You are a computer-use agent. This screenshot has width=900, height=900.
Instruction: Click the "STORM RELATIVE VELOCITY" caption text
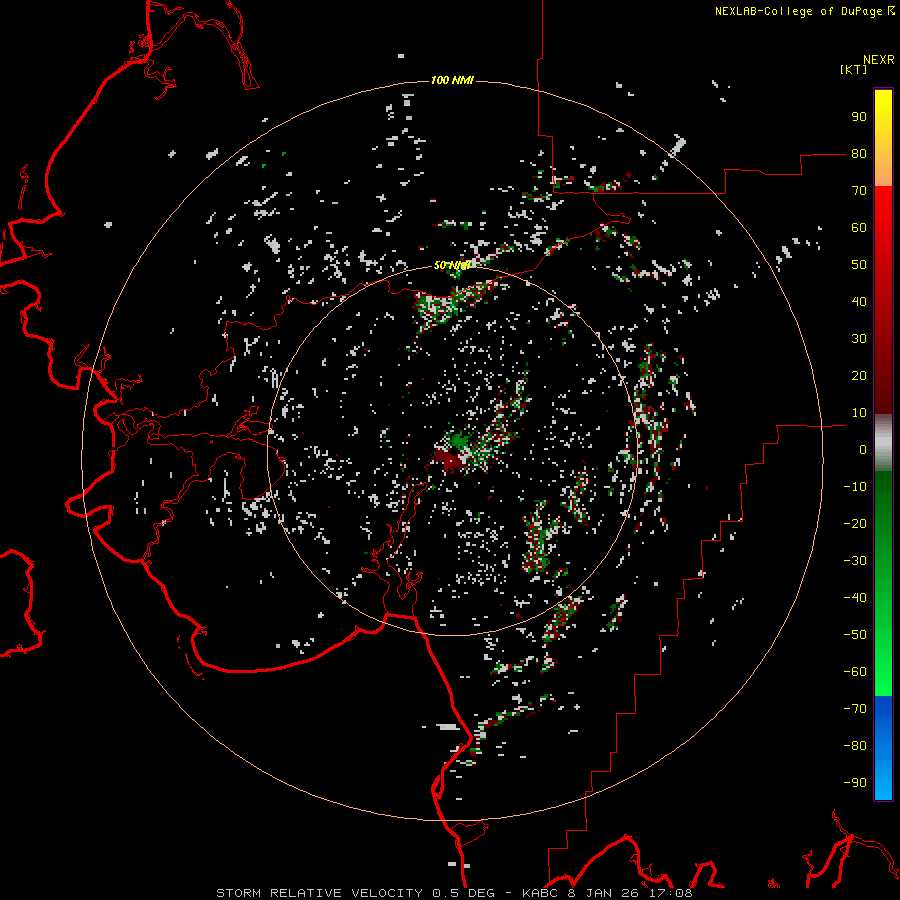pyautogui.click(x=319, y=893)
